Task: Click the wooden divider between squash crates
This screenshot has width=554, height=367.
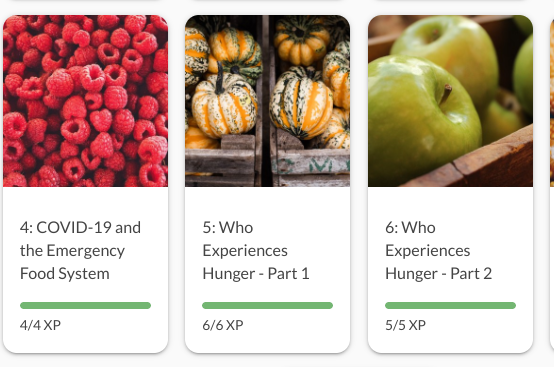Action: pyautogui.click(x=266, y=101)
